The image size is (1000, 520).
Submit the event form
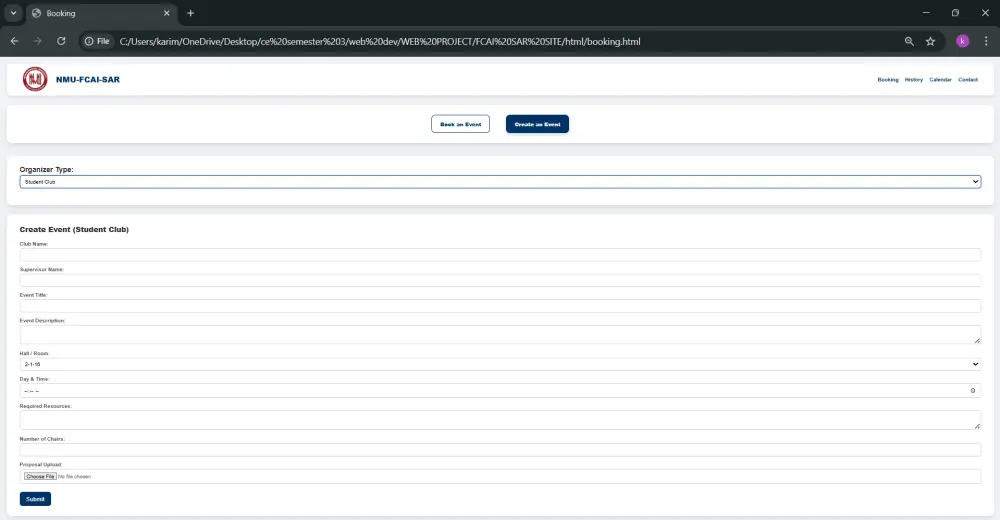pyautogui.click(x=35, y=499)
